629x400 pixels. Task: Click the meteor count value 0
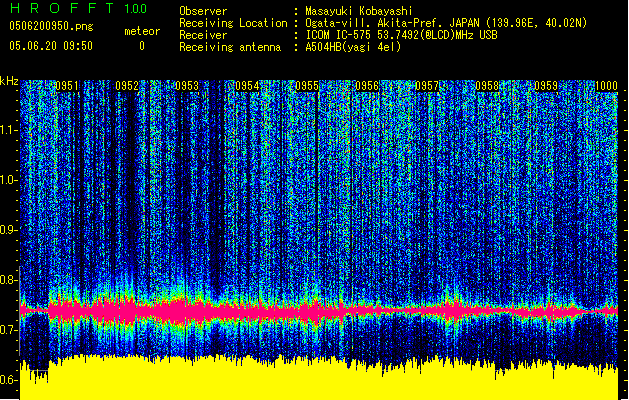point(141,46)
